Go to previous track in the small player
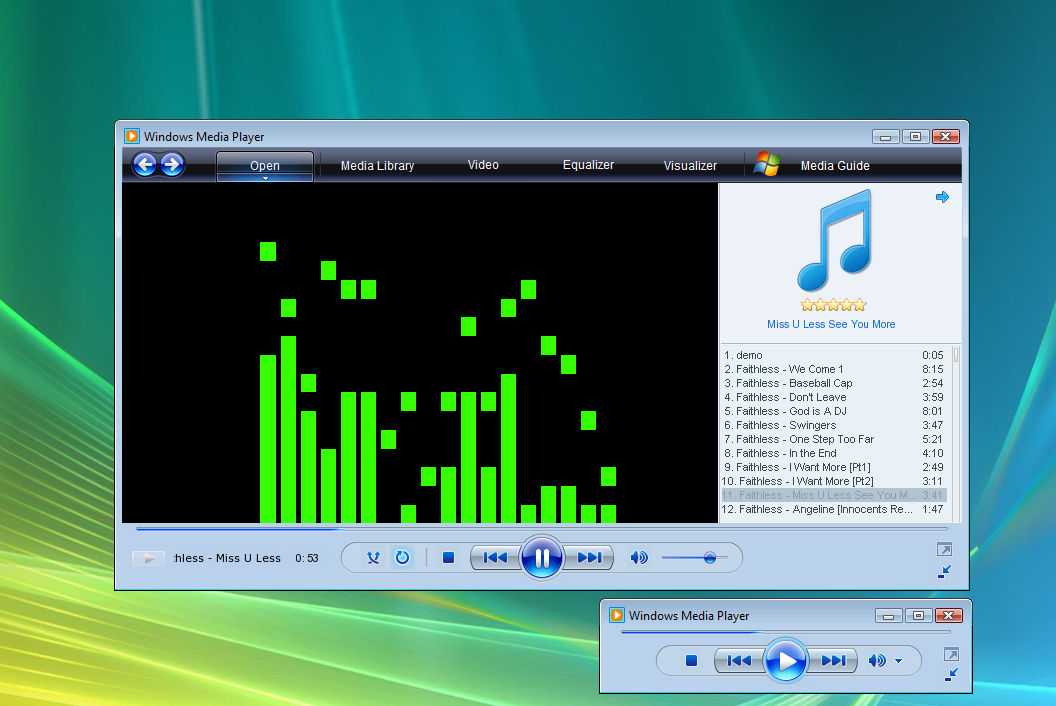This screenshot has height=706, width=1056. point(739,661)
